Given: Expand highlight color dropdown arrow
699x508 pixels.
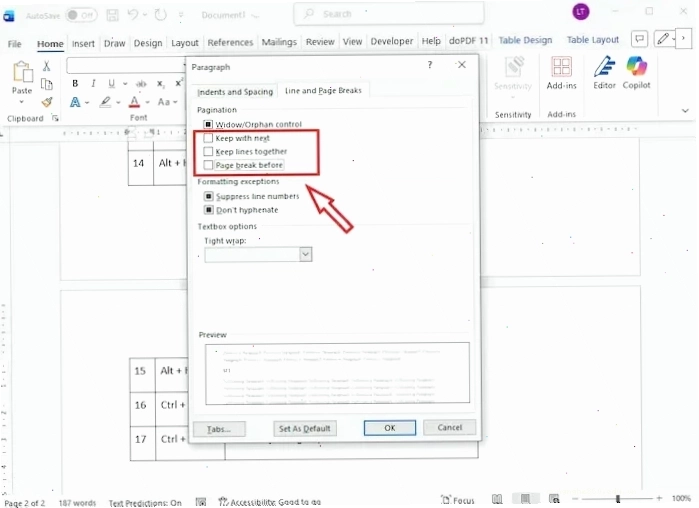Looking at the screenshot, I should 118,102.
